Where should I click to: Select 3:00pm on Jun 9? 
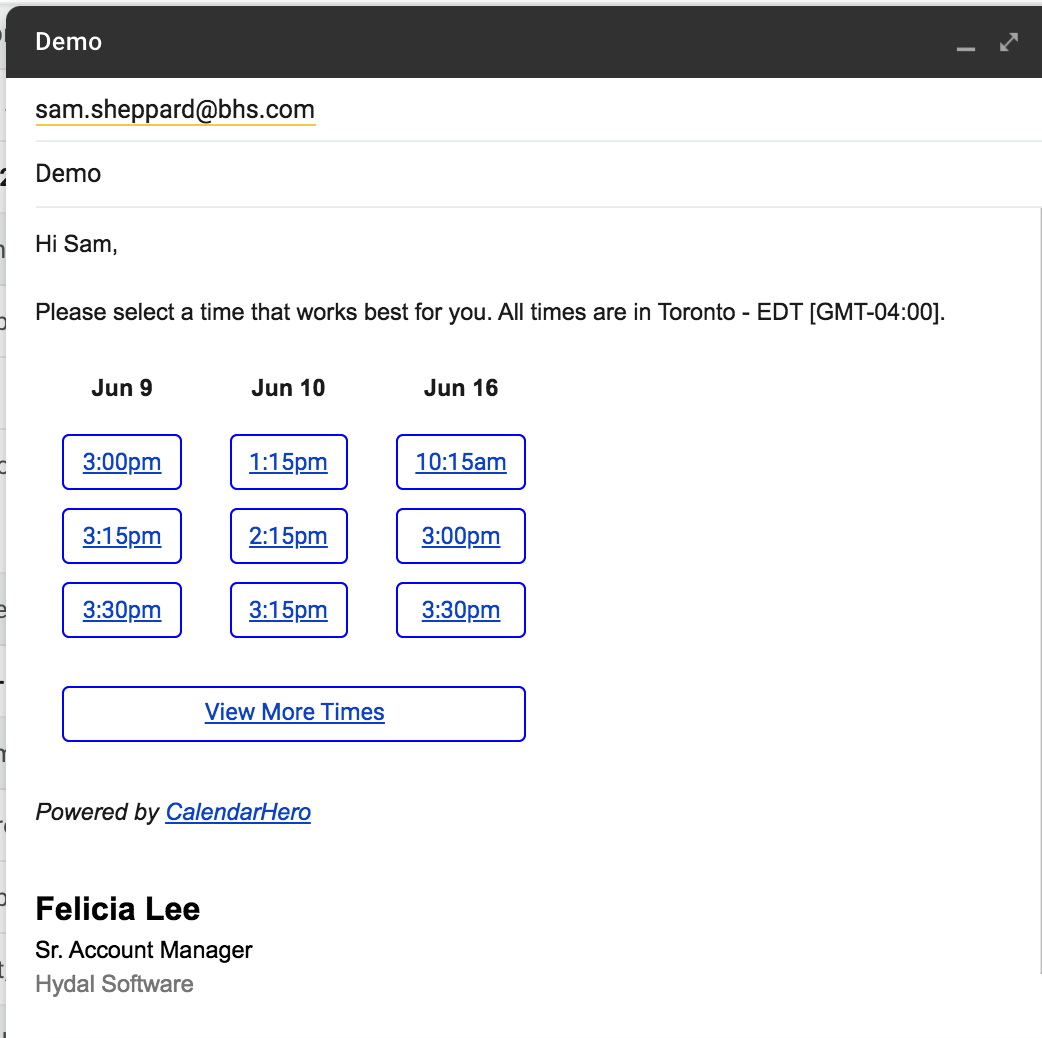pos(122,462)
